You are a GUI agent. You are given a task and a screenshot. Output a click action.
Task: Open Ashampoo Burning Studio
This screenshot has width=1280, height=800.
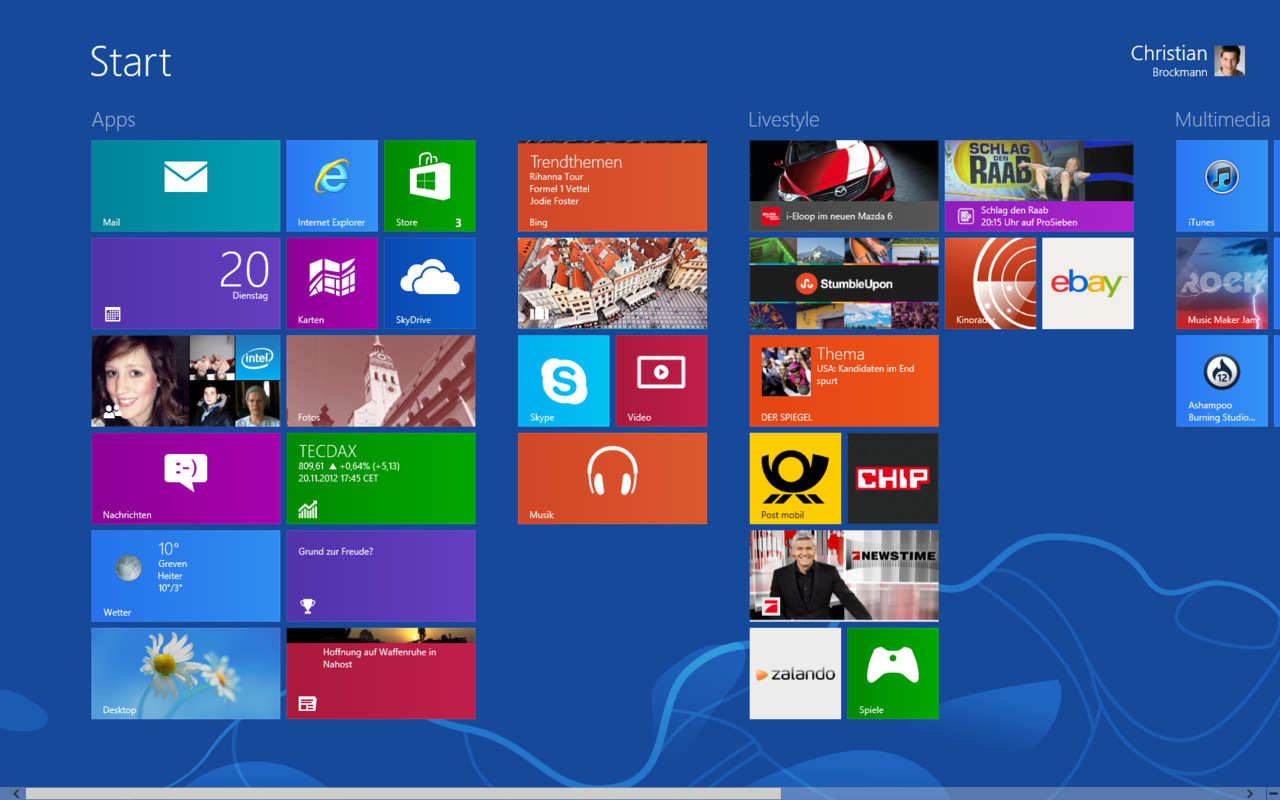click(1221, 380)
